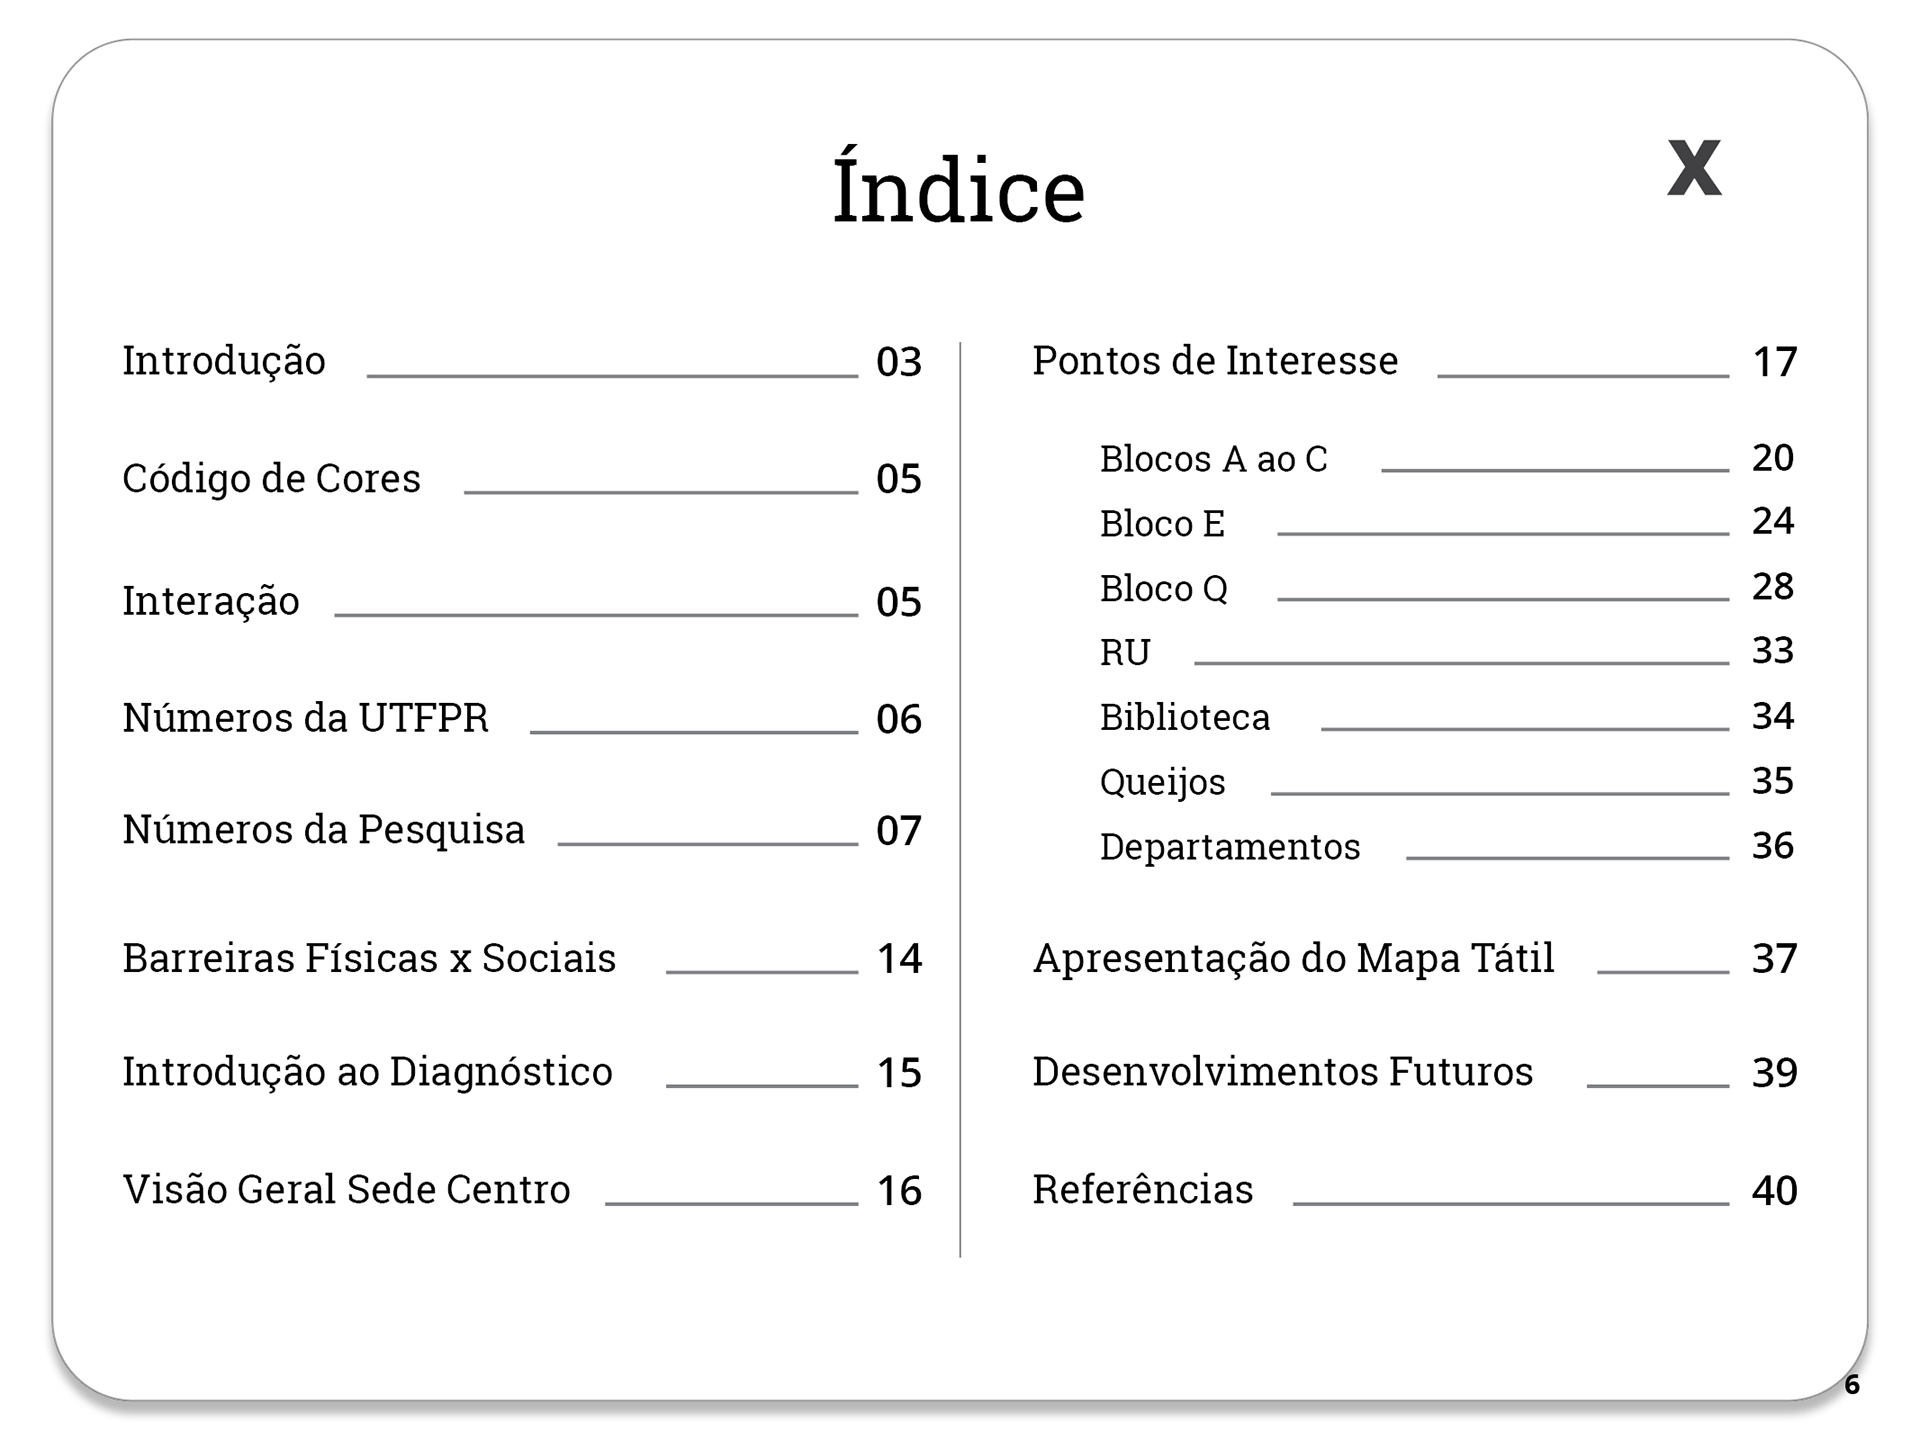Go to the RU subentry
Viewport: 1920px width, 1440px height.
pyautogui.click(x=1447, y=651)
